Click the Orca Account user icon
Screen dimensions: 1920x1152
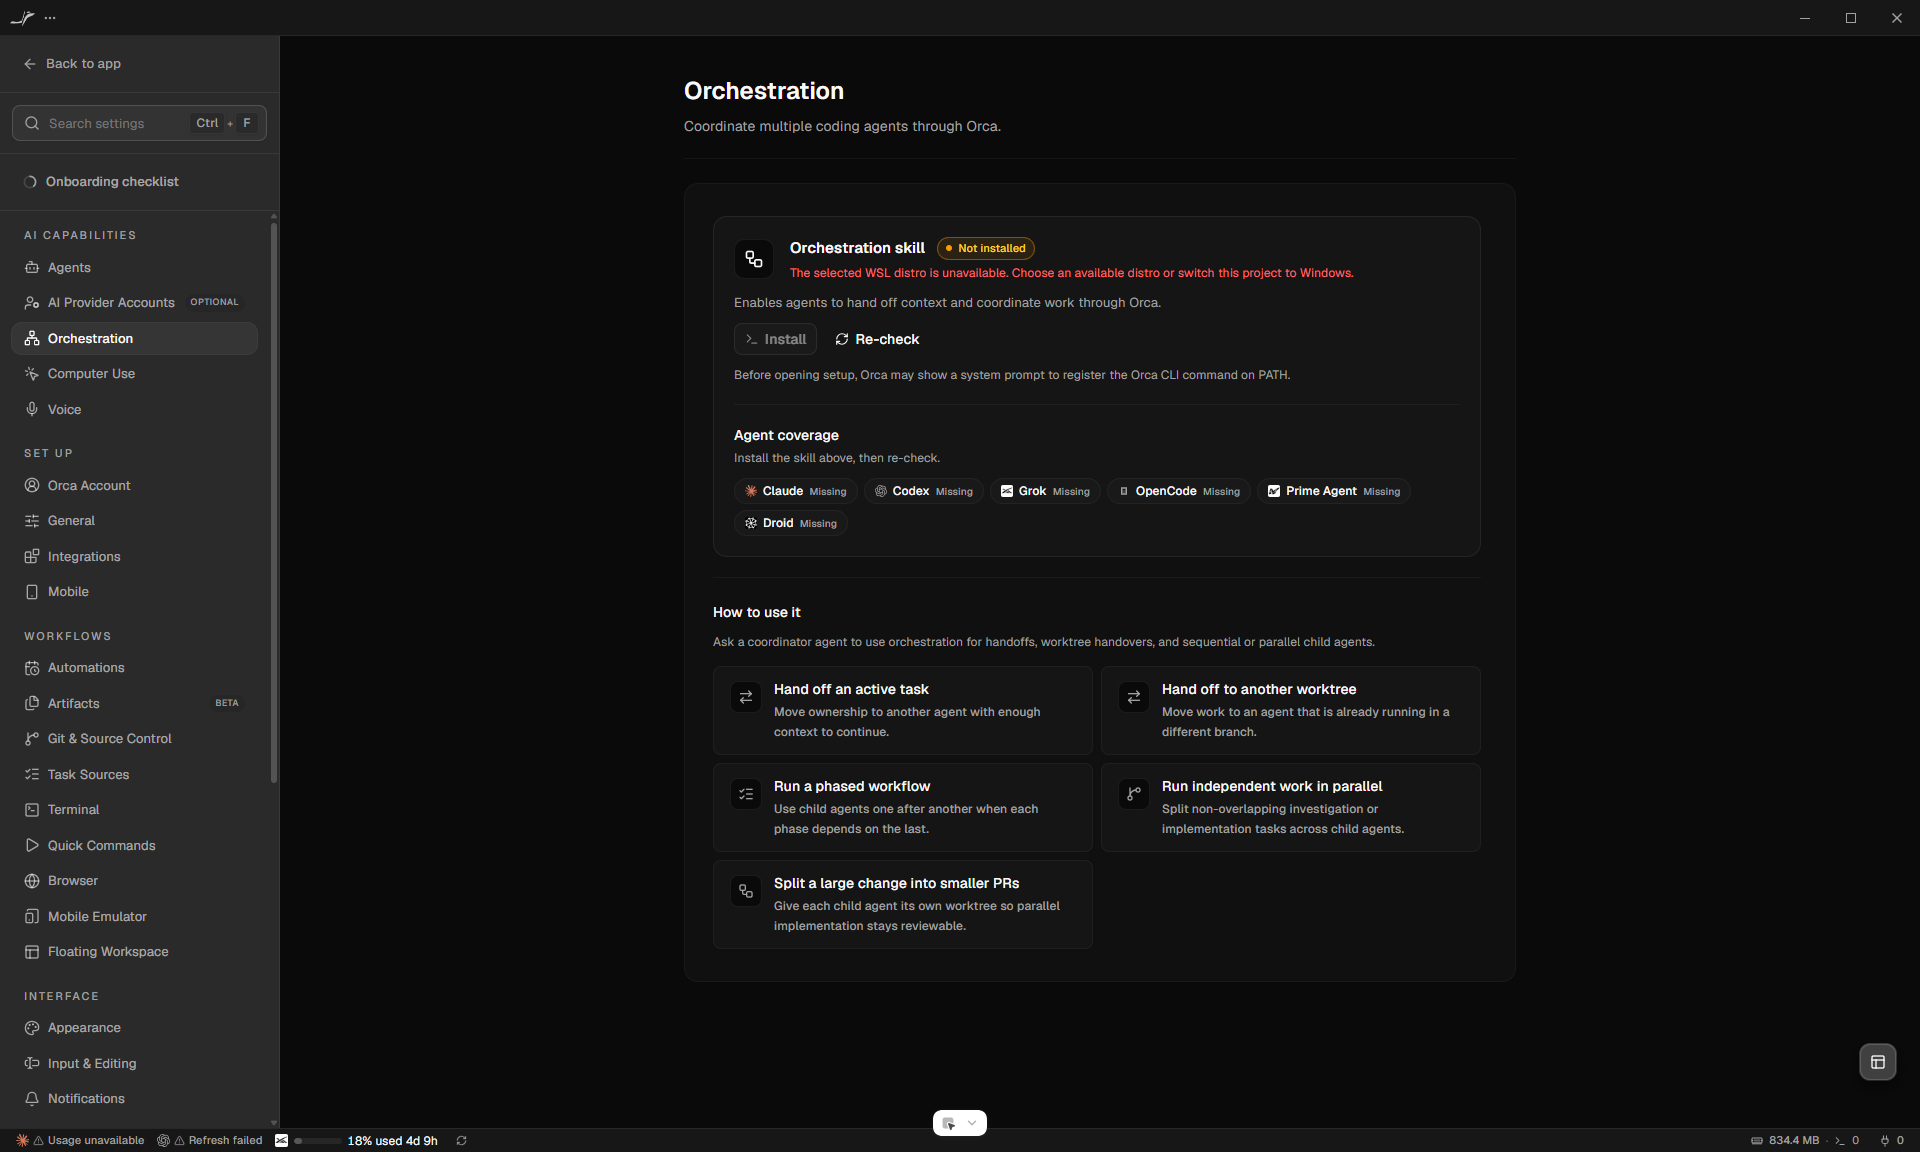[32, 486]
